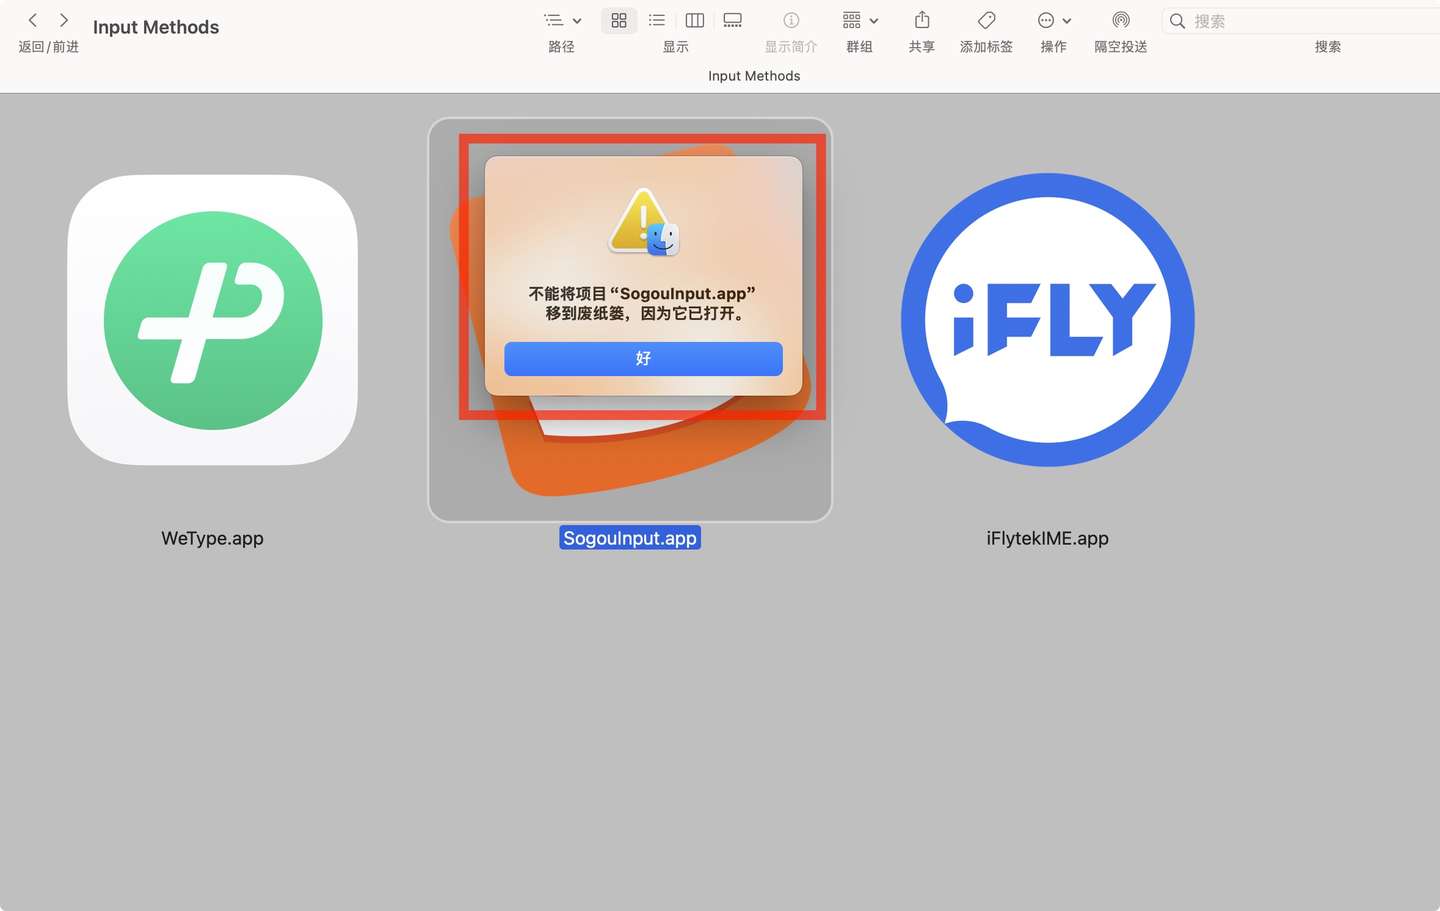Select the iFlytekIME.app icon
The width and height of the screenshot is (1440, 911).
1047,320
